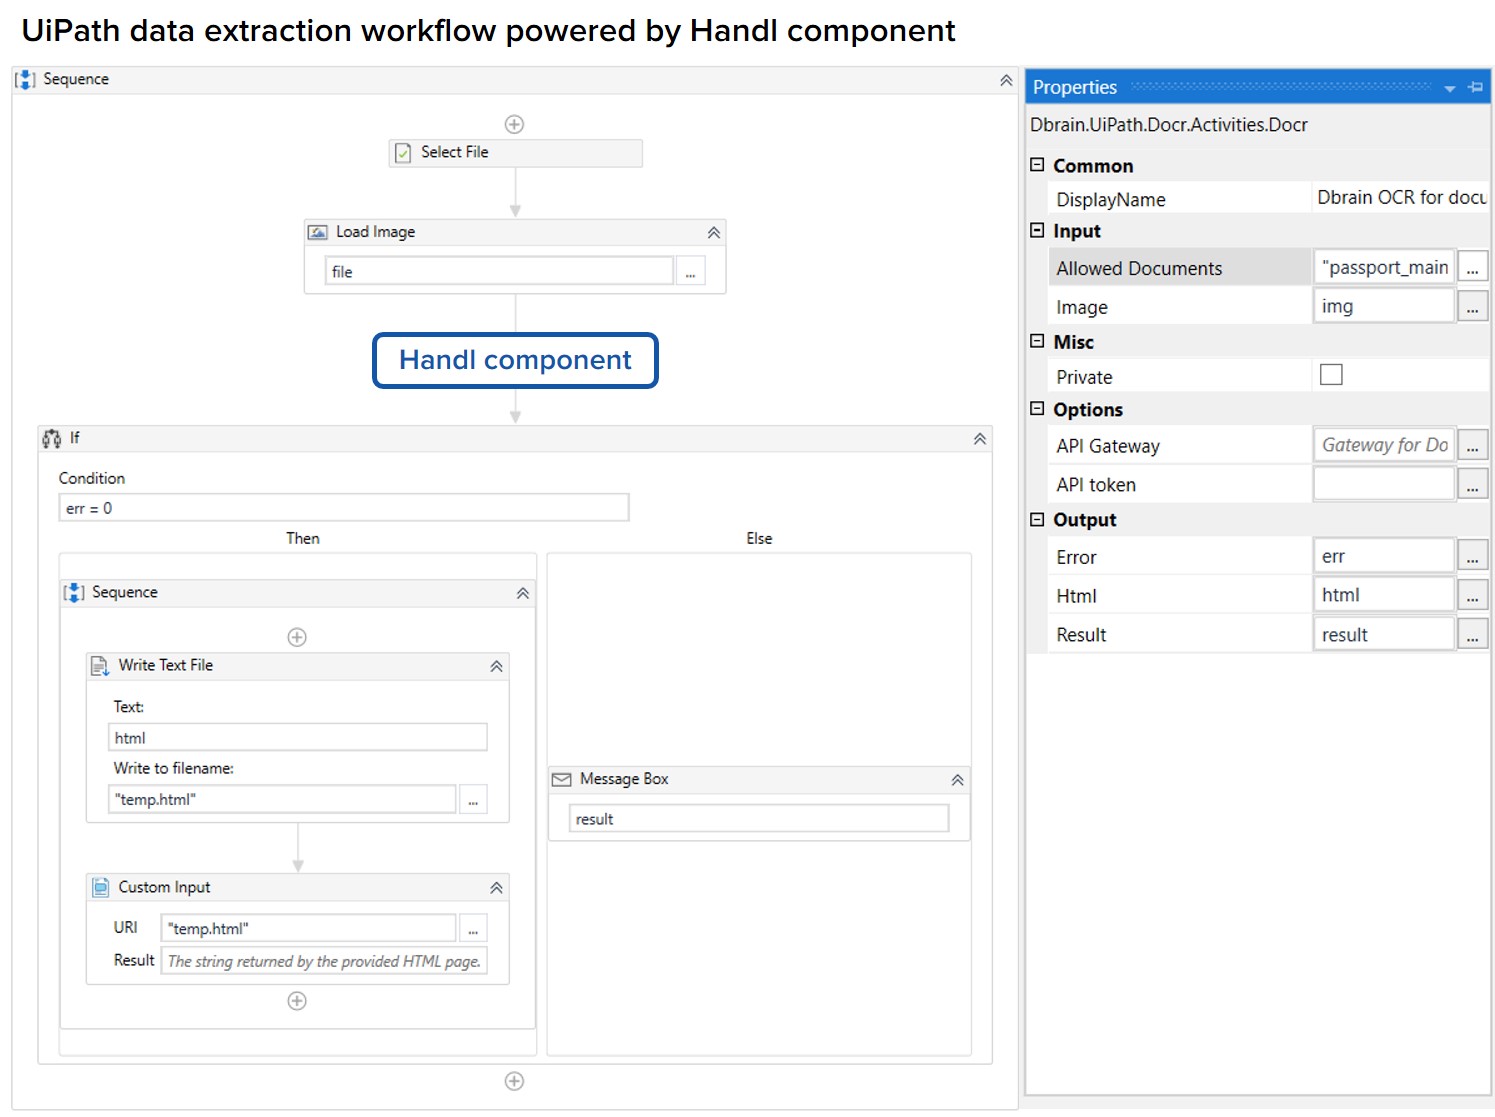This screenshot has width=1495, height=1117.
Task: Click the 'Select File' activity title
Action: coord(455,152)
